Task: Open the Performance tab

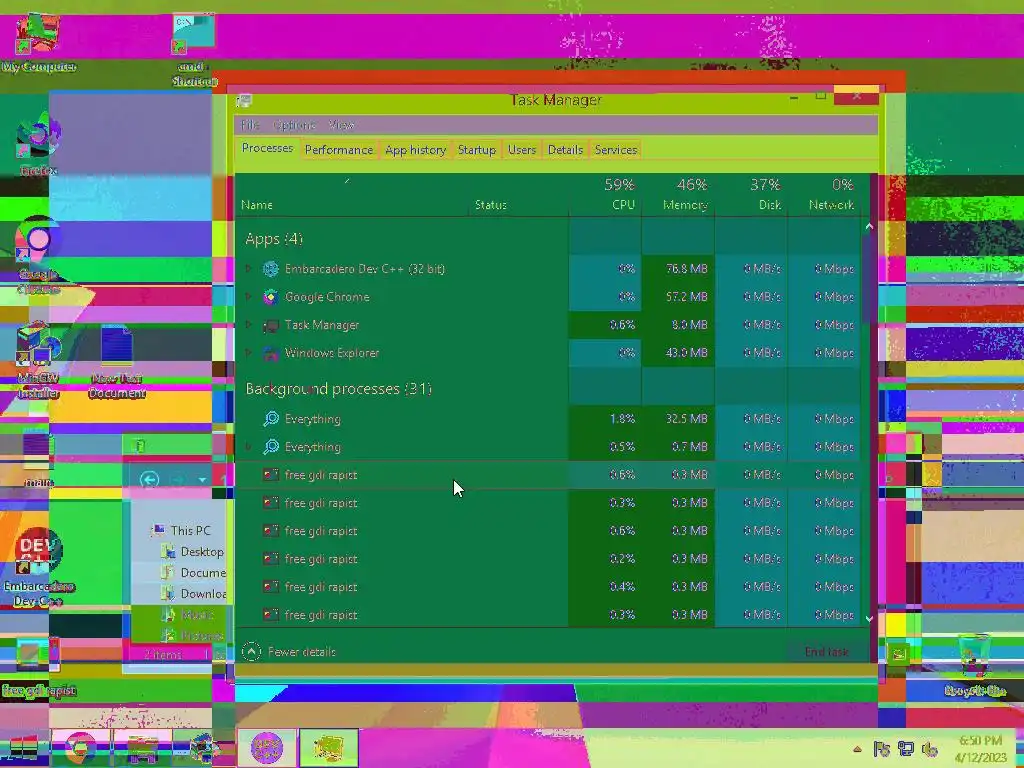Action: [338, 150]
